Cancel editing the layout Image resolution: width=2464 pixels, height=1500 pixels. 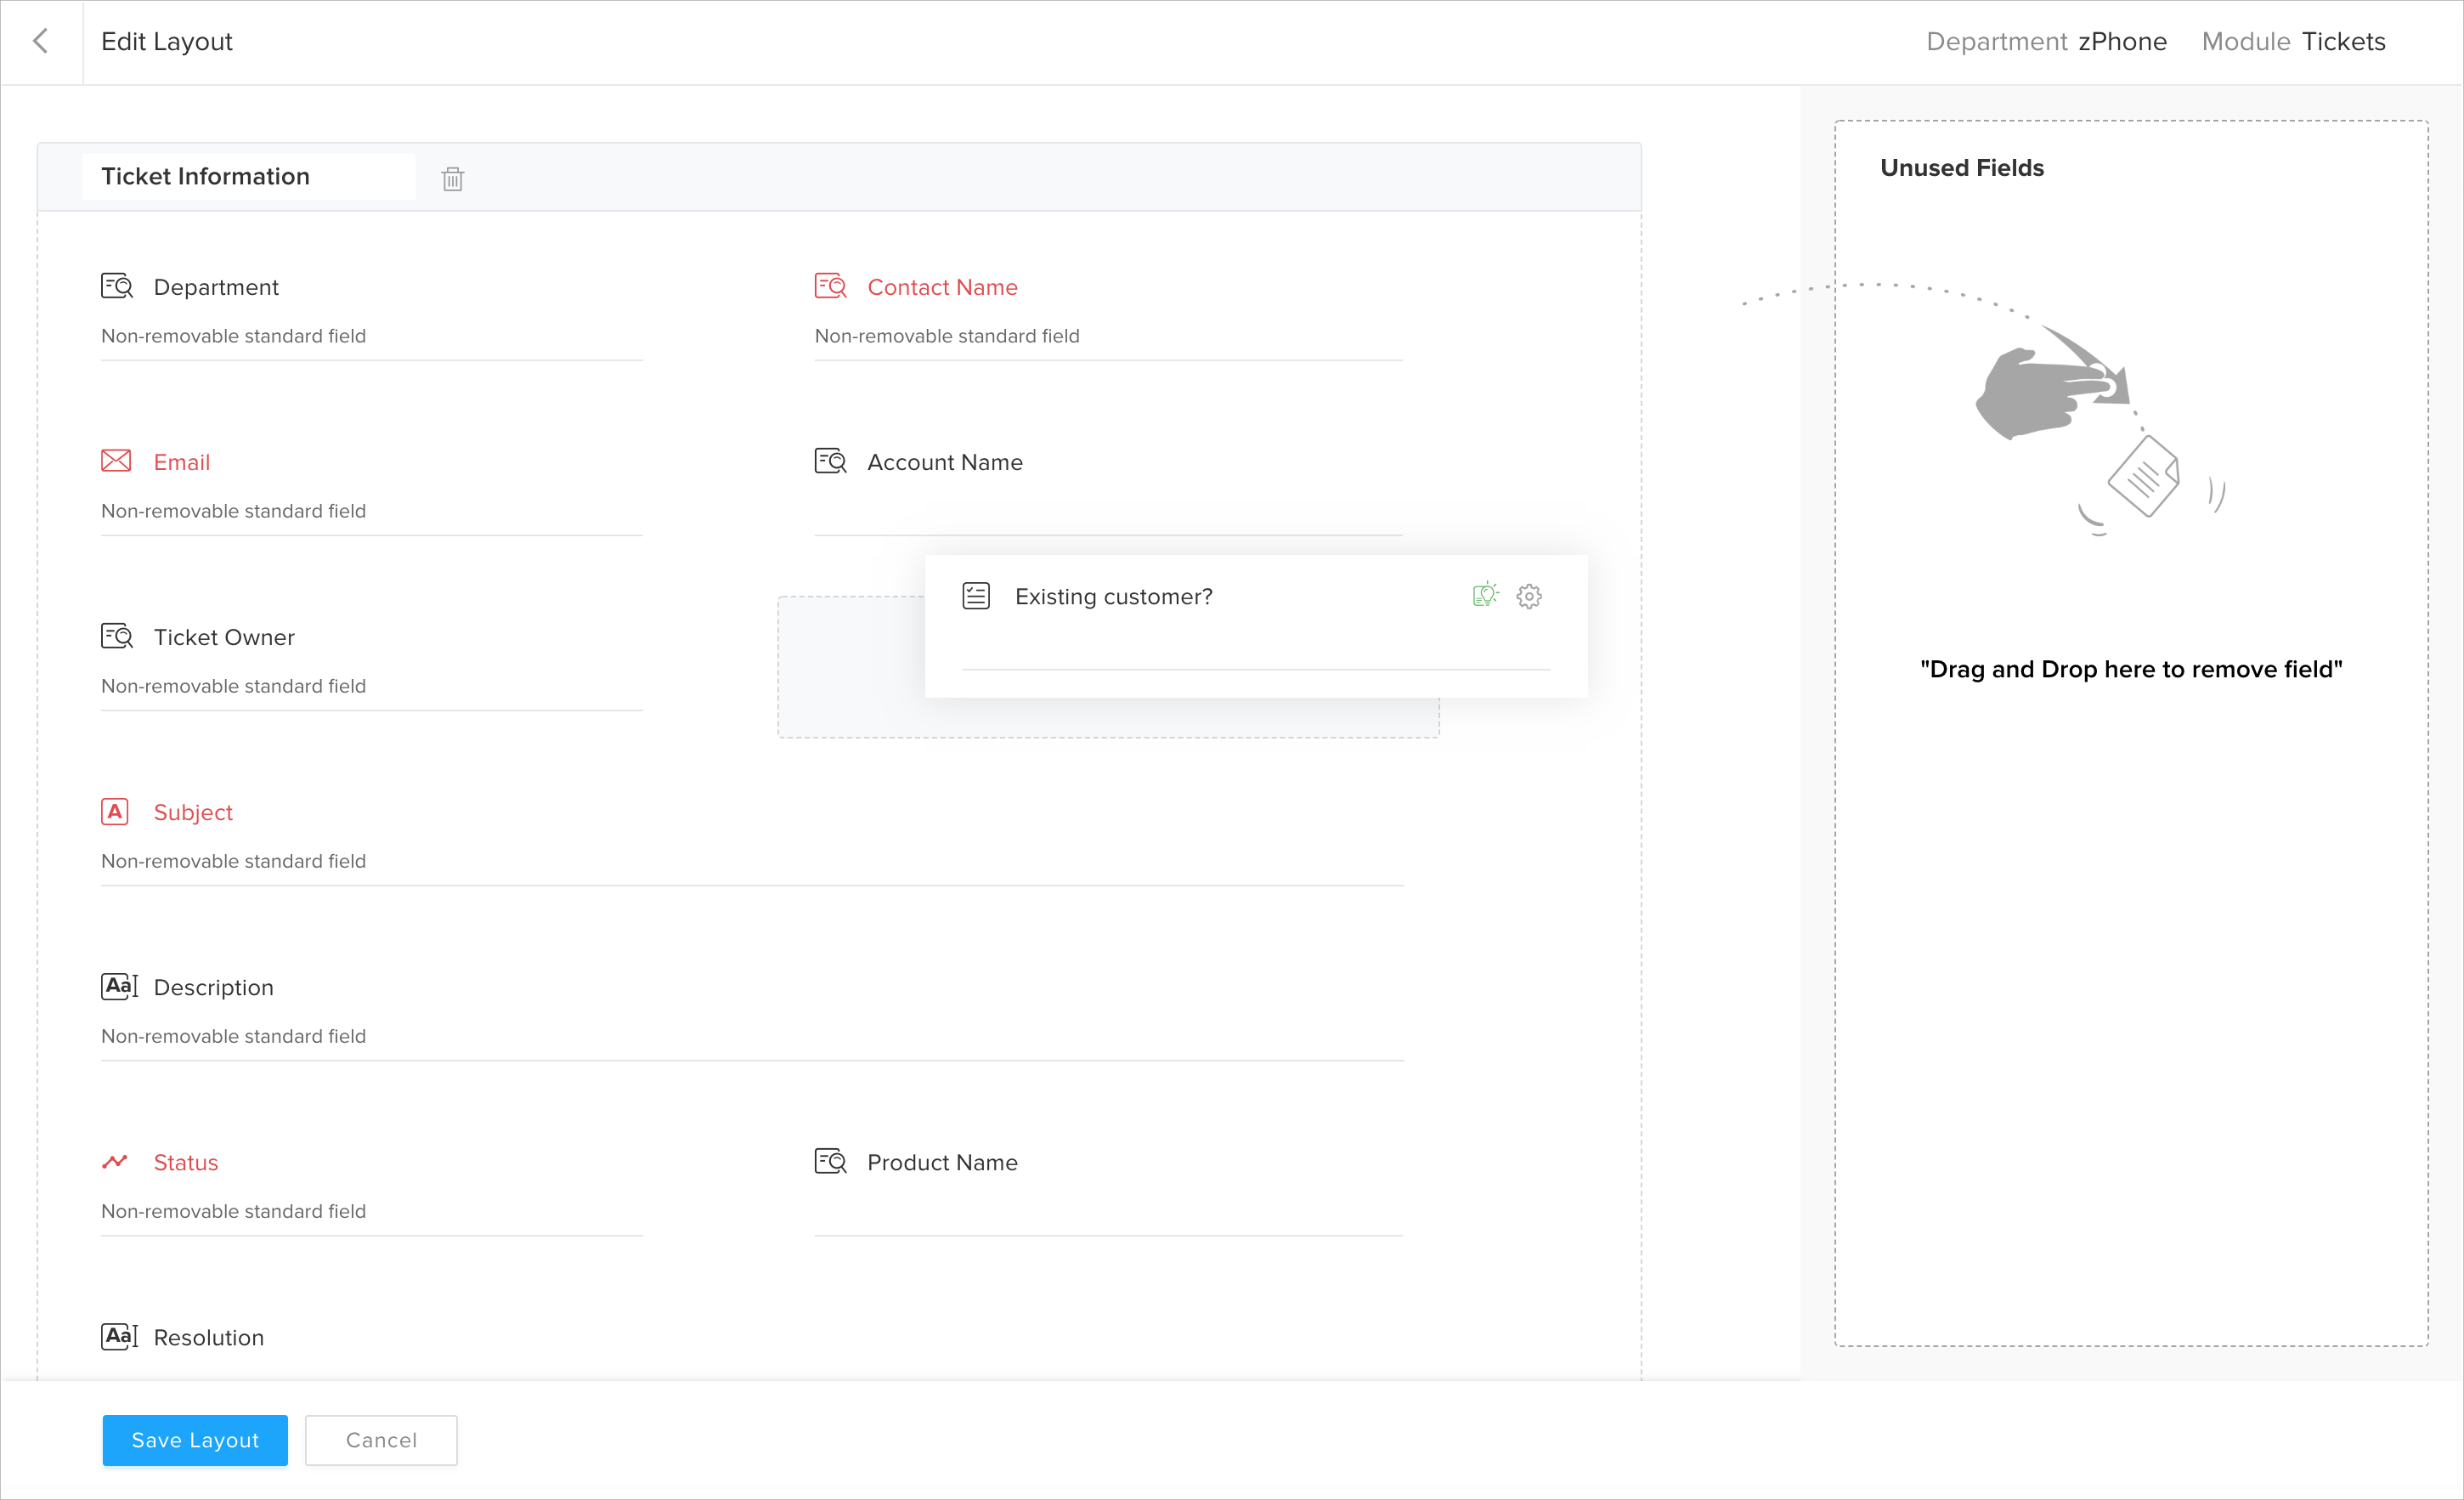[381, 1440]
